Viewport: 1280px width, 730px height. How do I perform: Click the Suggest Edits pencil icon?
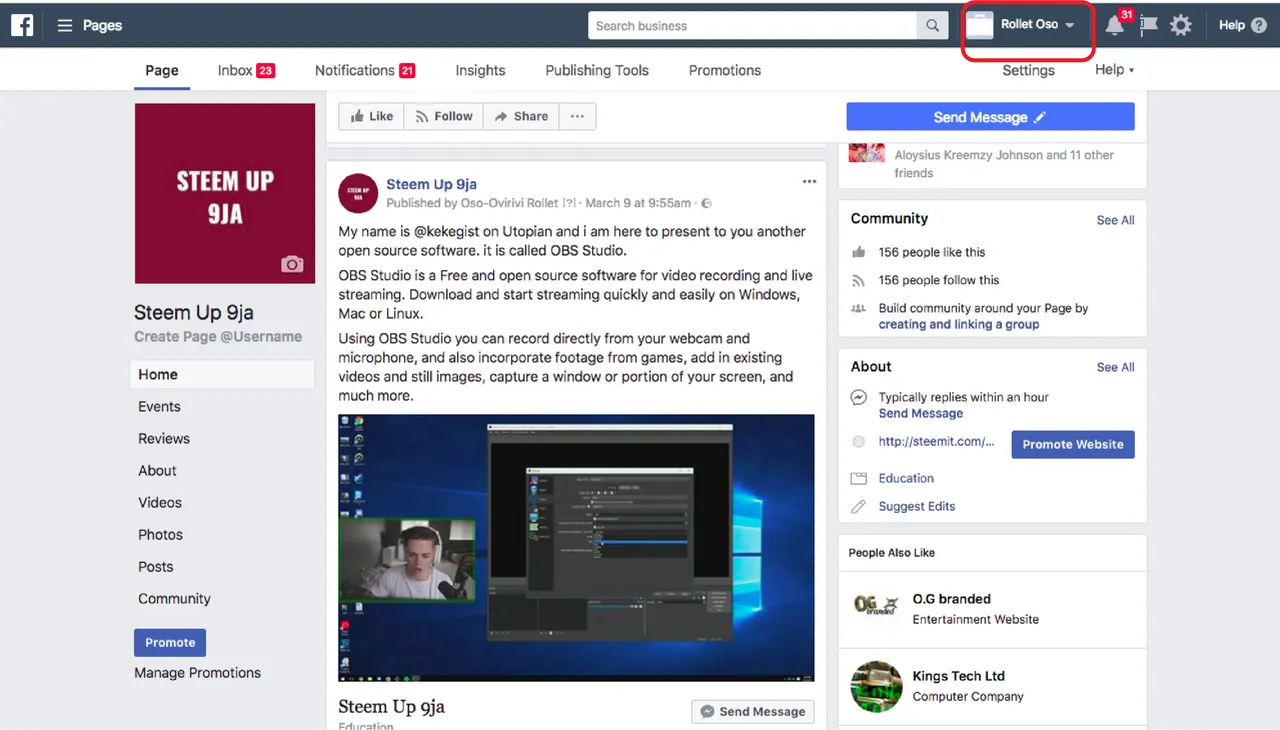(x=858, y=507)
